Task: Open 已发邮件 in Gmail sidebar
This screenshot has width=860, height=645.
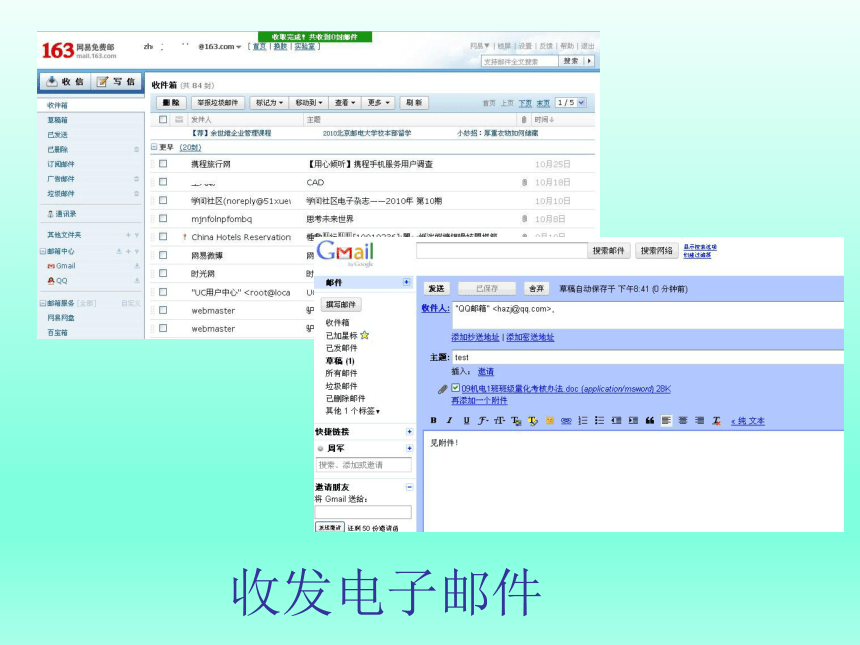Action: pyautogui.click(x=341, y=348)
